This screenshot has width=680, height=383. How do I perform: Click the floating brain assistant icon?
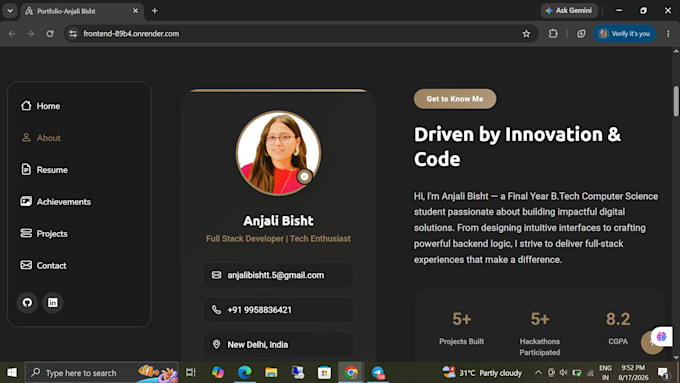(661, 337)
